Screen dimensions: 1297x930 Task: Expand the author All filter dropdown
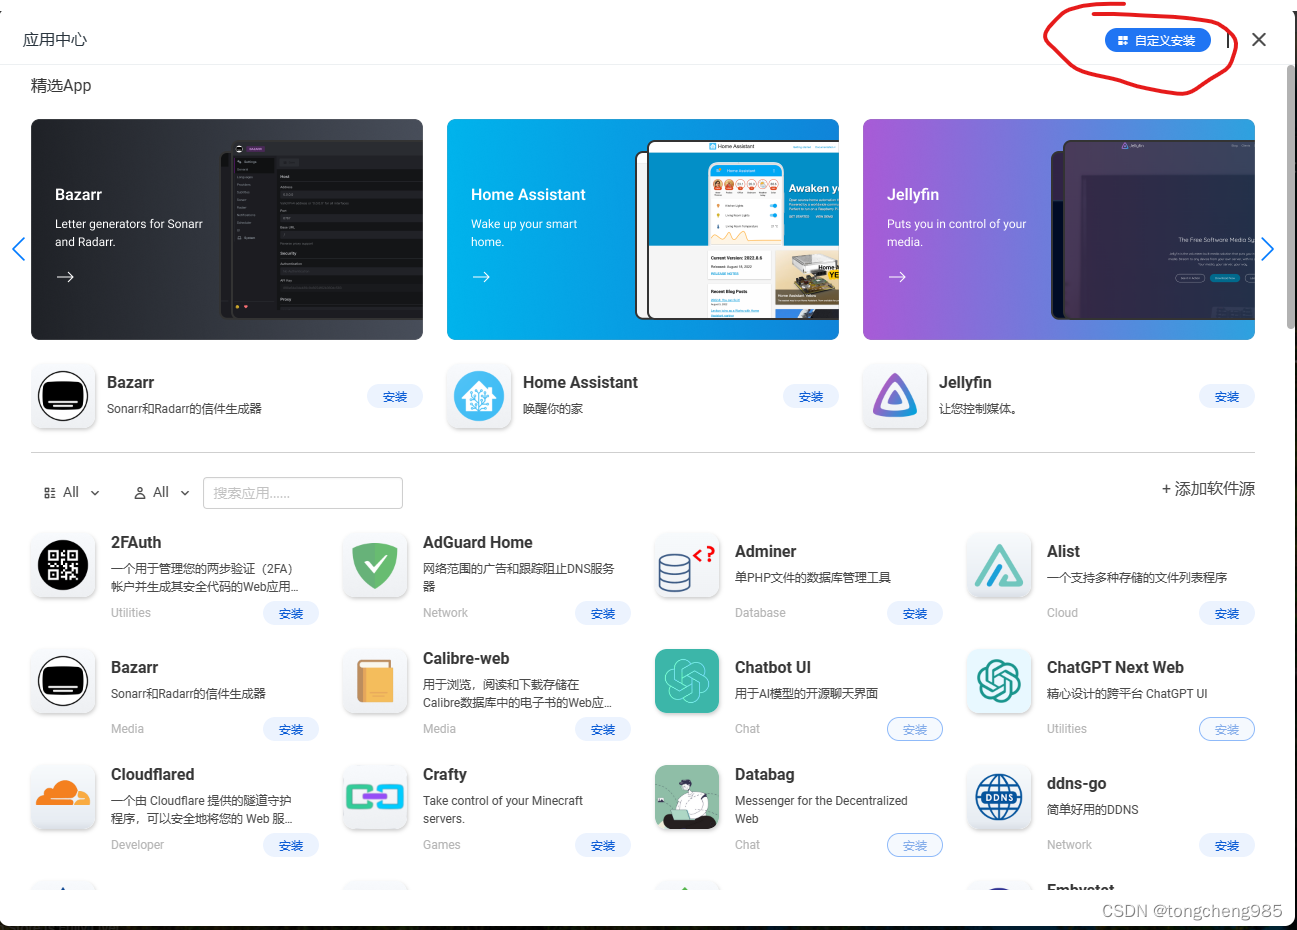(162, 492)
